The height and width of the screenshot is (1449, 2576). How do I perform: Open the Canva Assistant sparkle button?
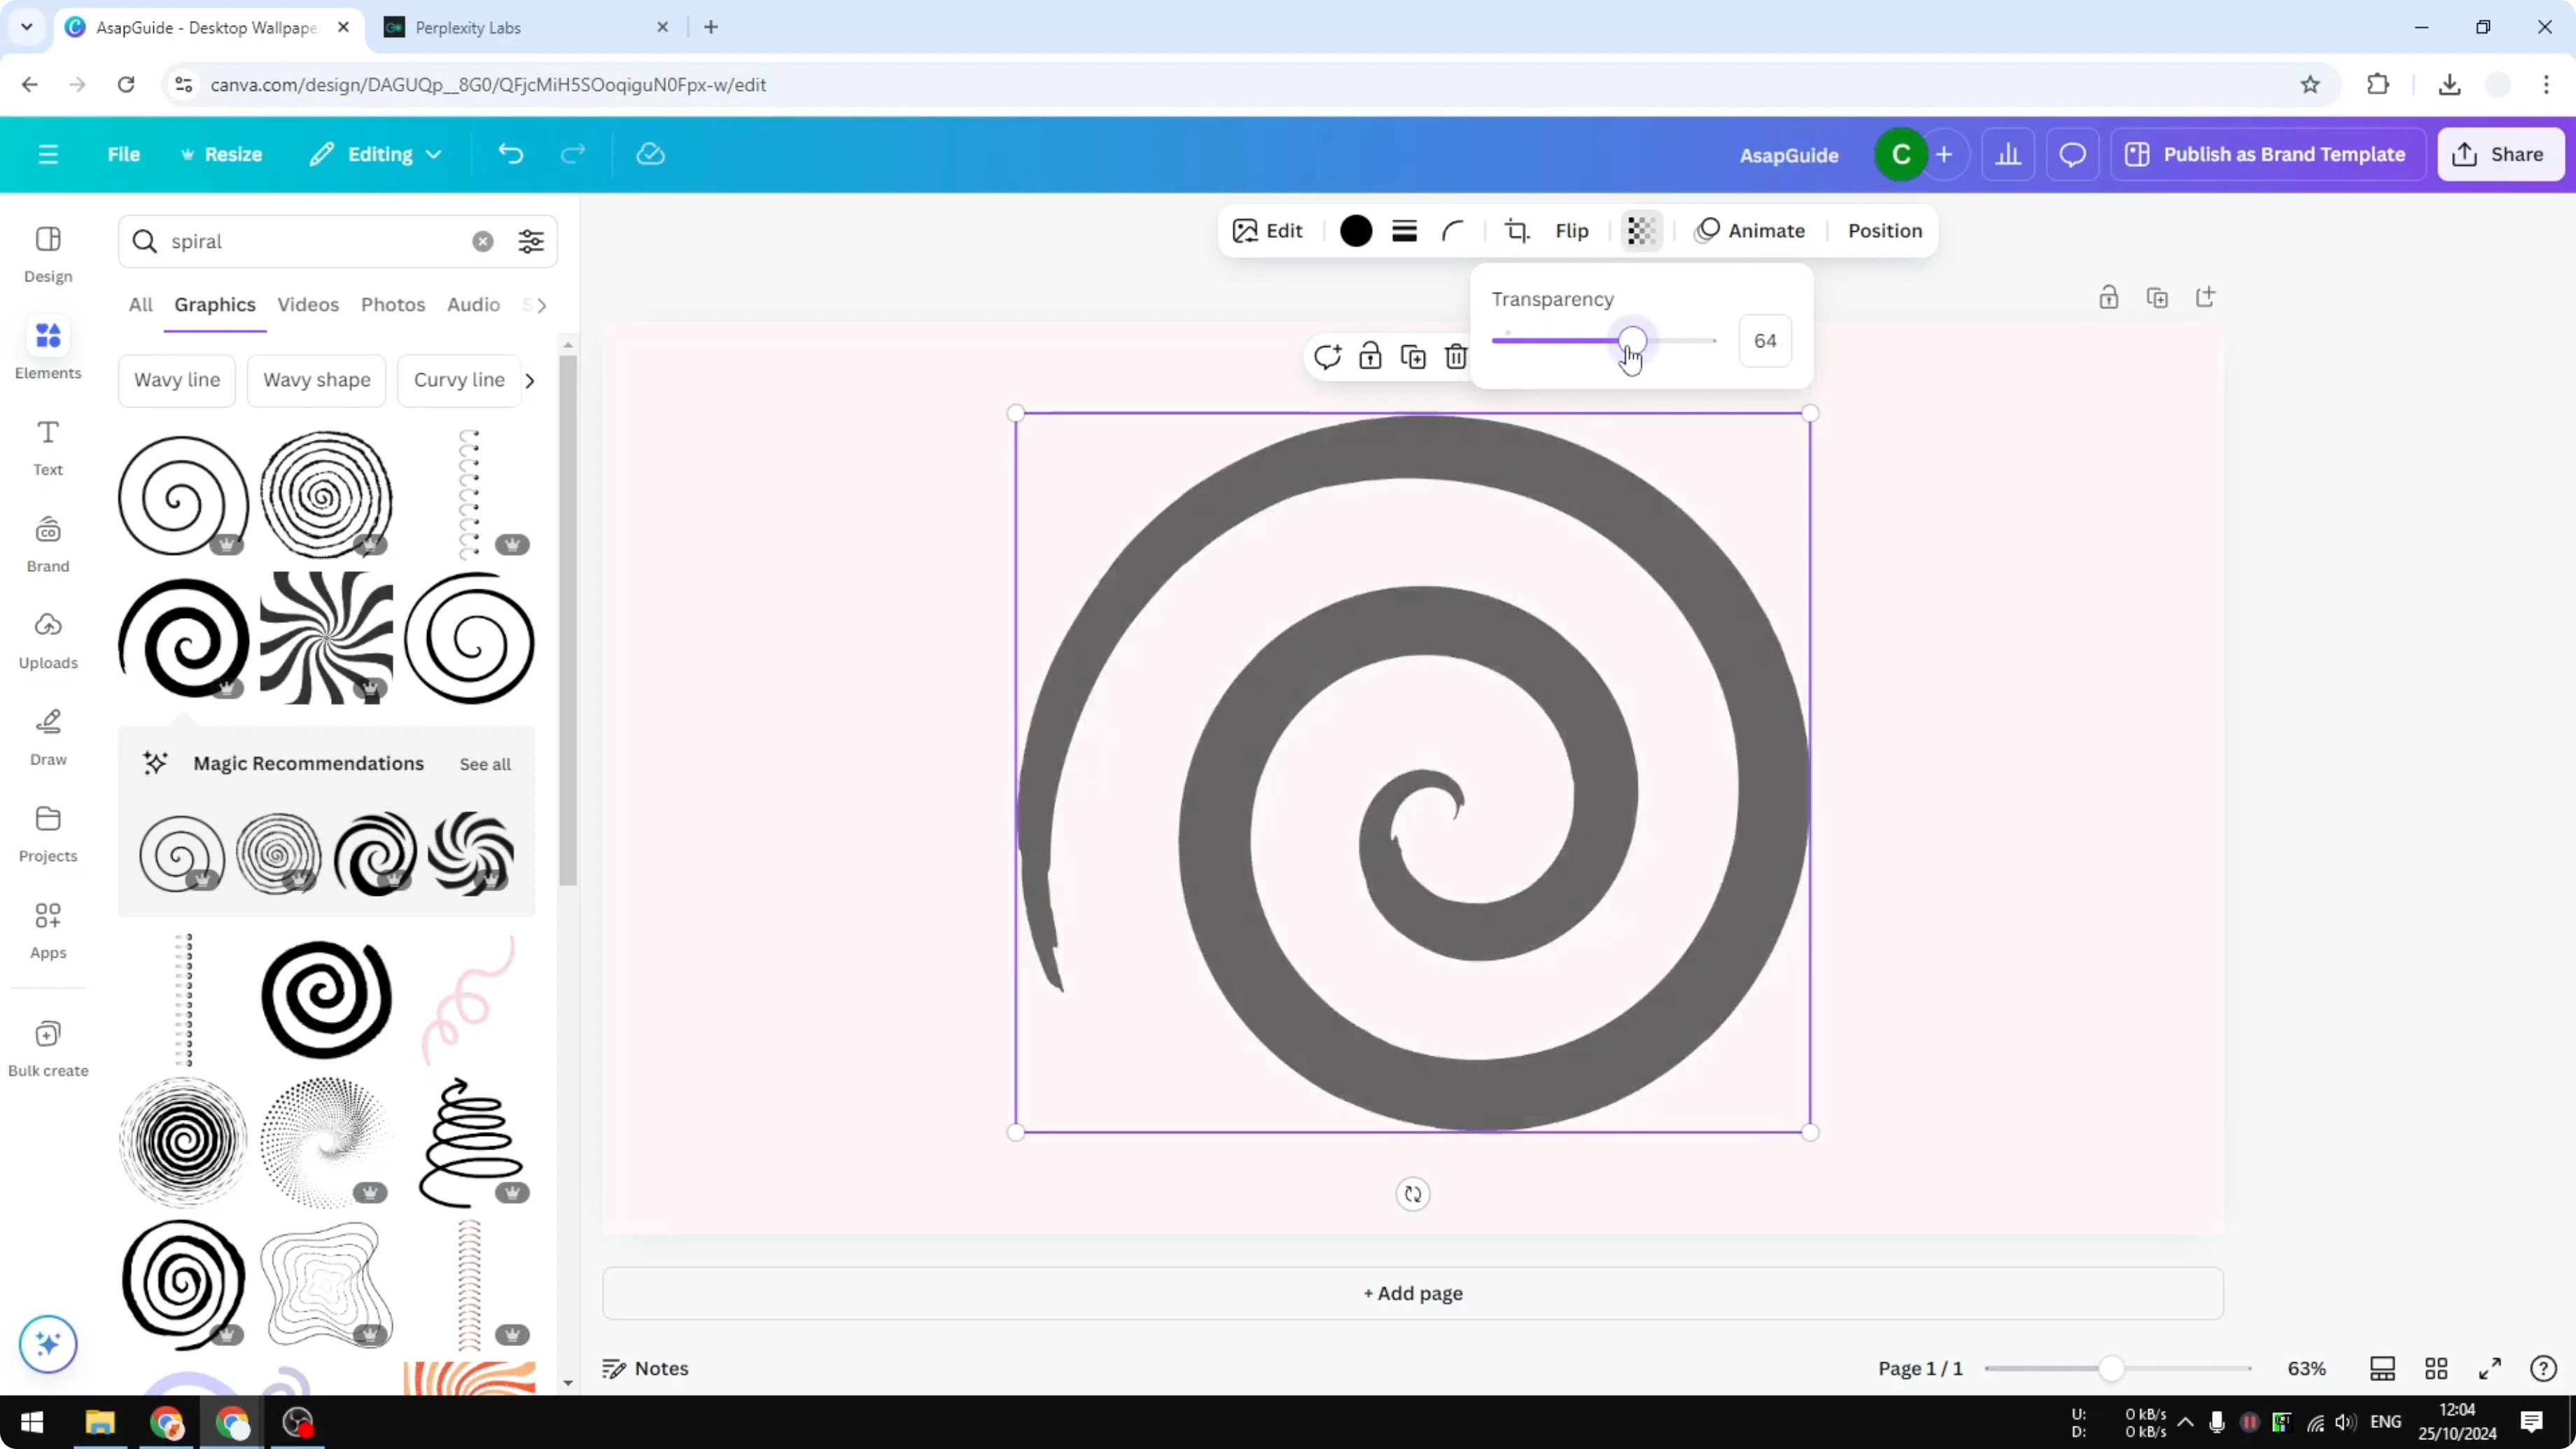click(47, 1344)
